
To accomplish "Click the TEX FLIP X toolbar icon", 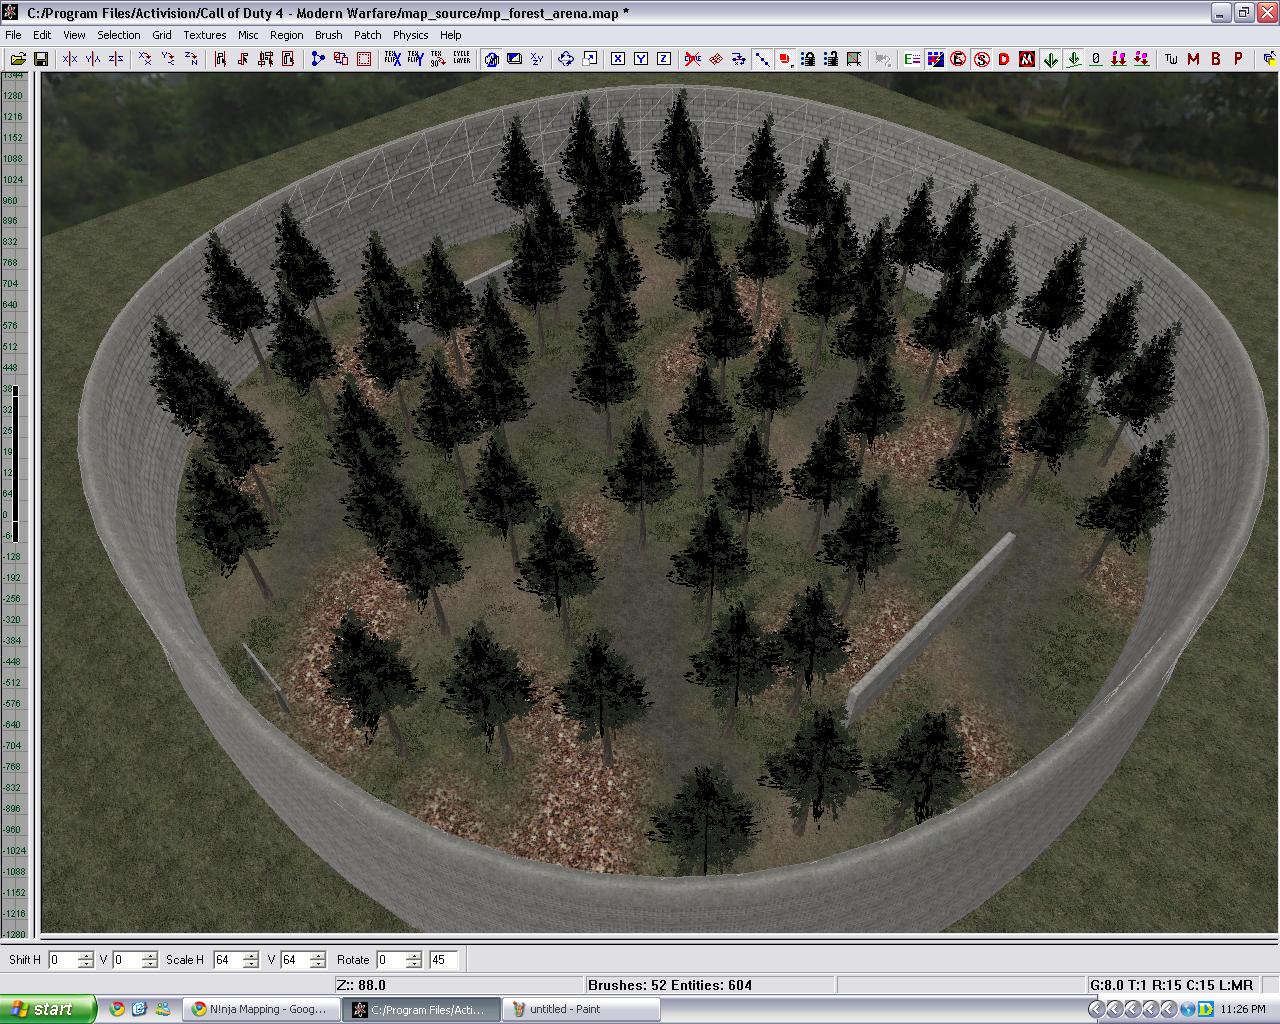I will tap(392, 59).
